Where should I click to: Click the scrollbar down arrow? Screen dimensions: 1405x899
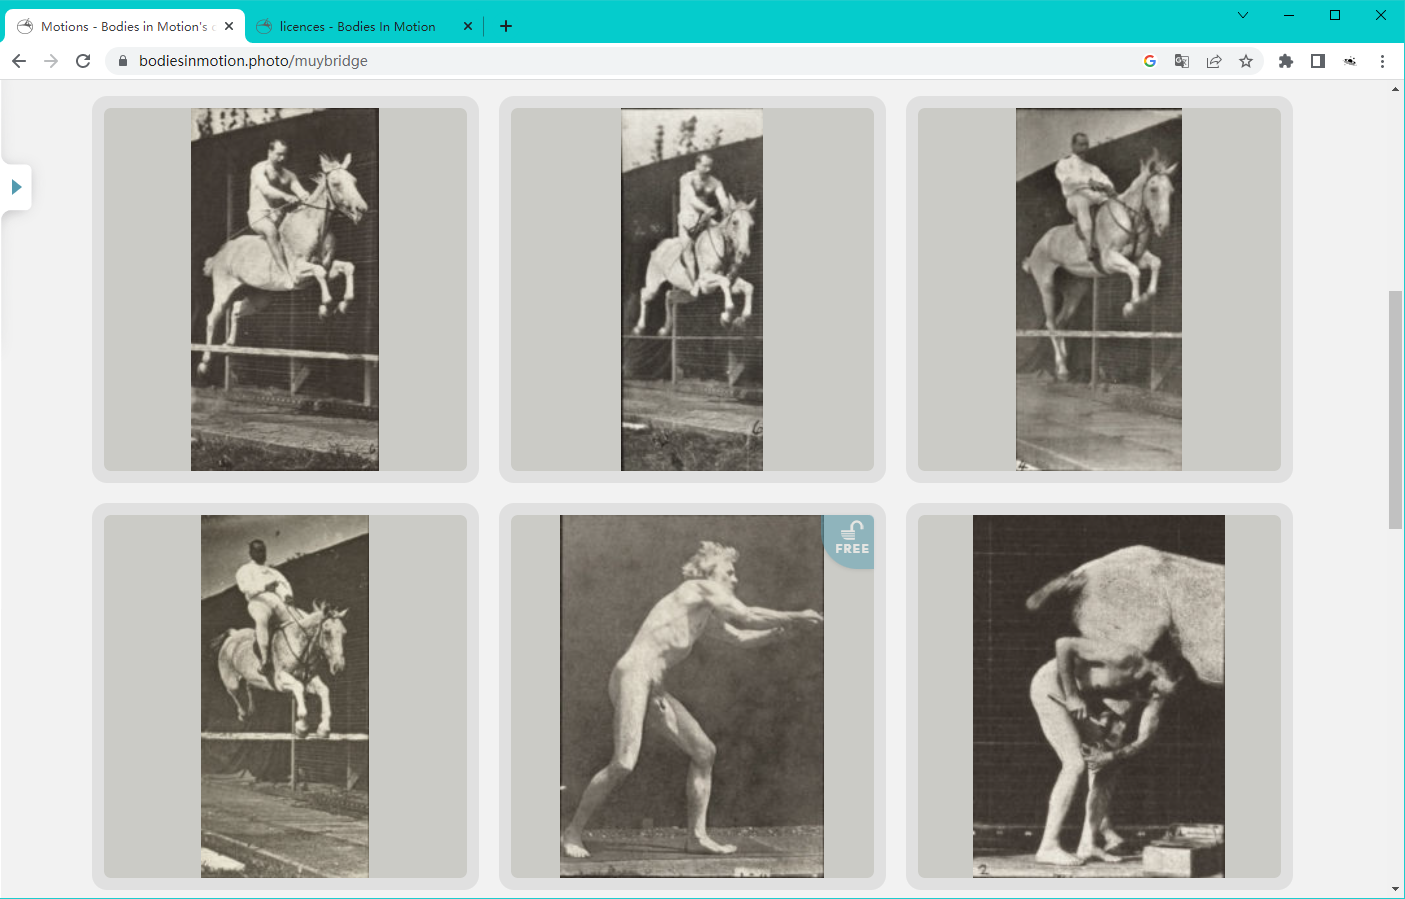(1395, 889)
